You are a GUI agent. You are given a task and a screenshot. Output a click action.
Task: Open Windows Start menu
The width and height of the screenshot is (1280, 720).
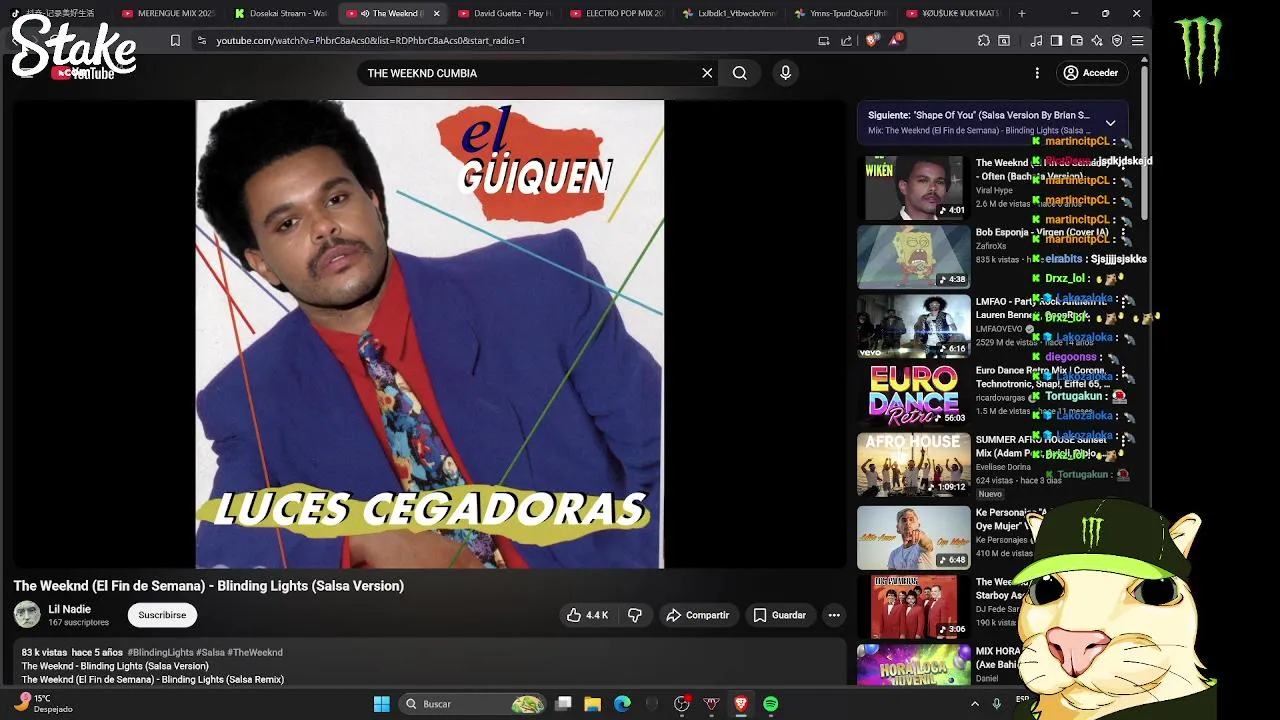[x=381, y=704]
